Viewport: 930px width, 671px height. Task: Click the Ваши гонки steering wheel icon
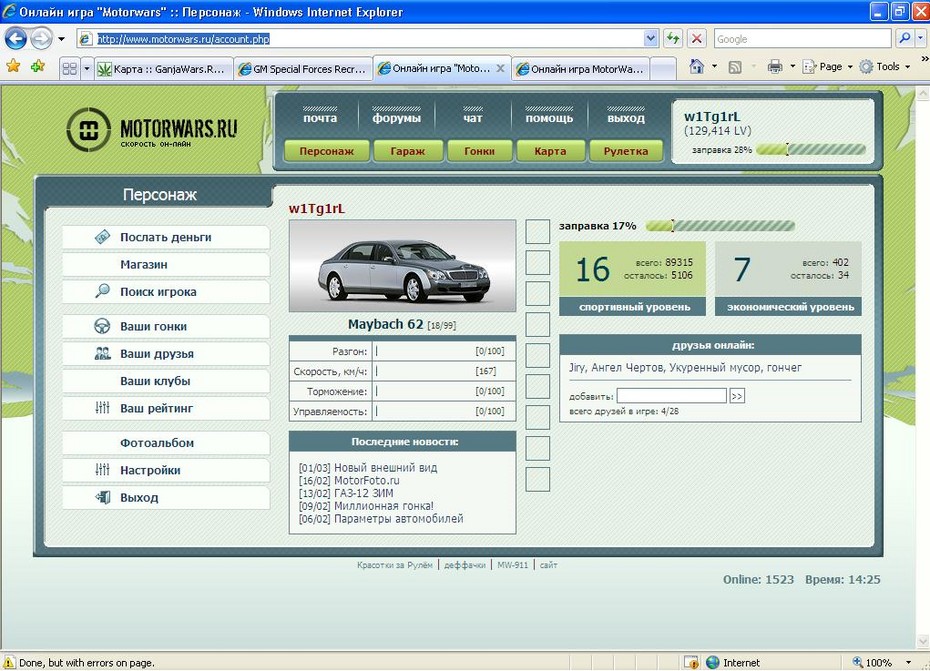tap(102, 326)
